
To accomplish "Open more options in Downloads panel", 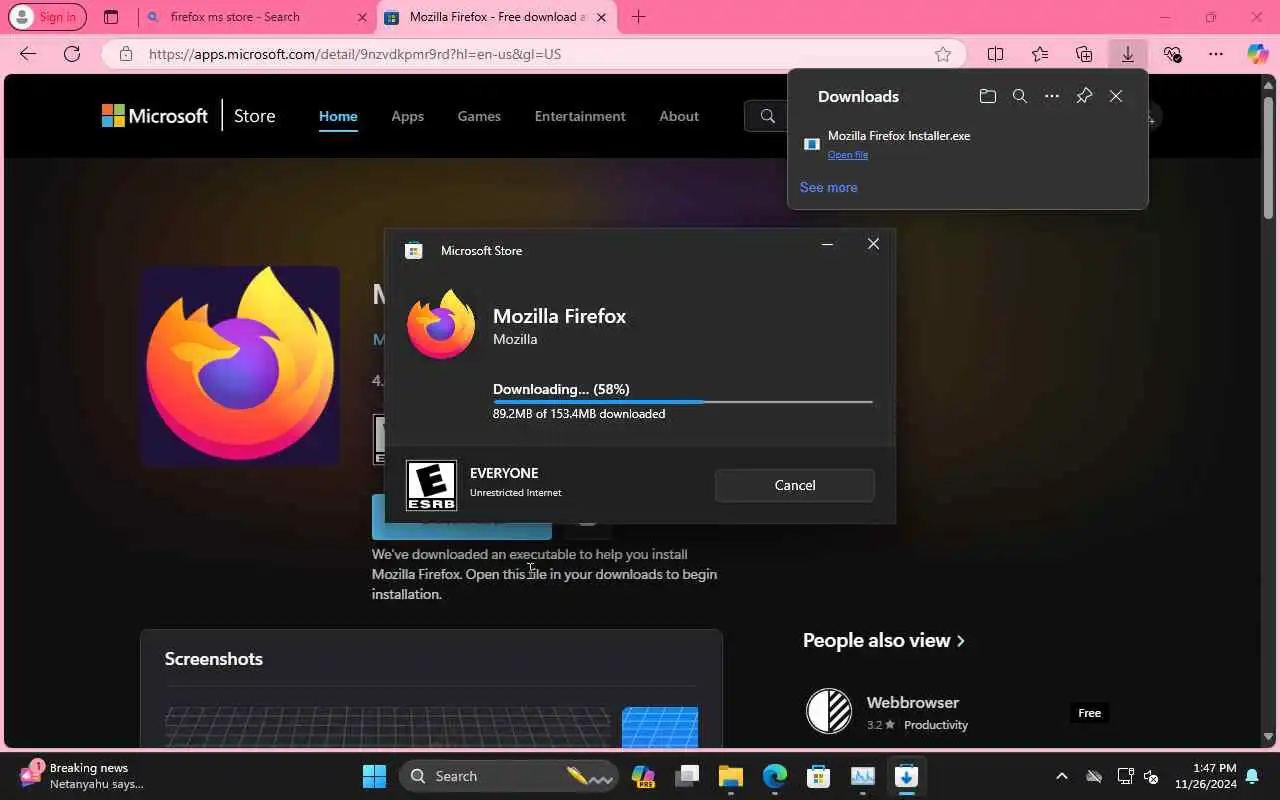I will [x=1052, y=96].
